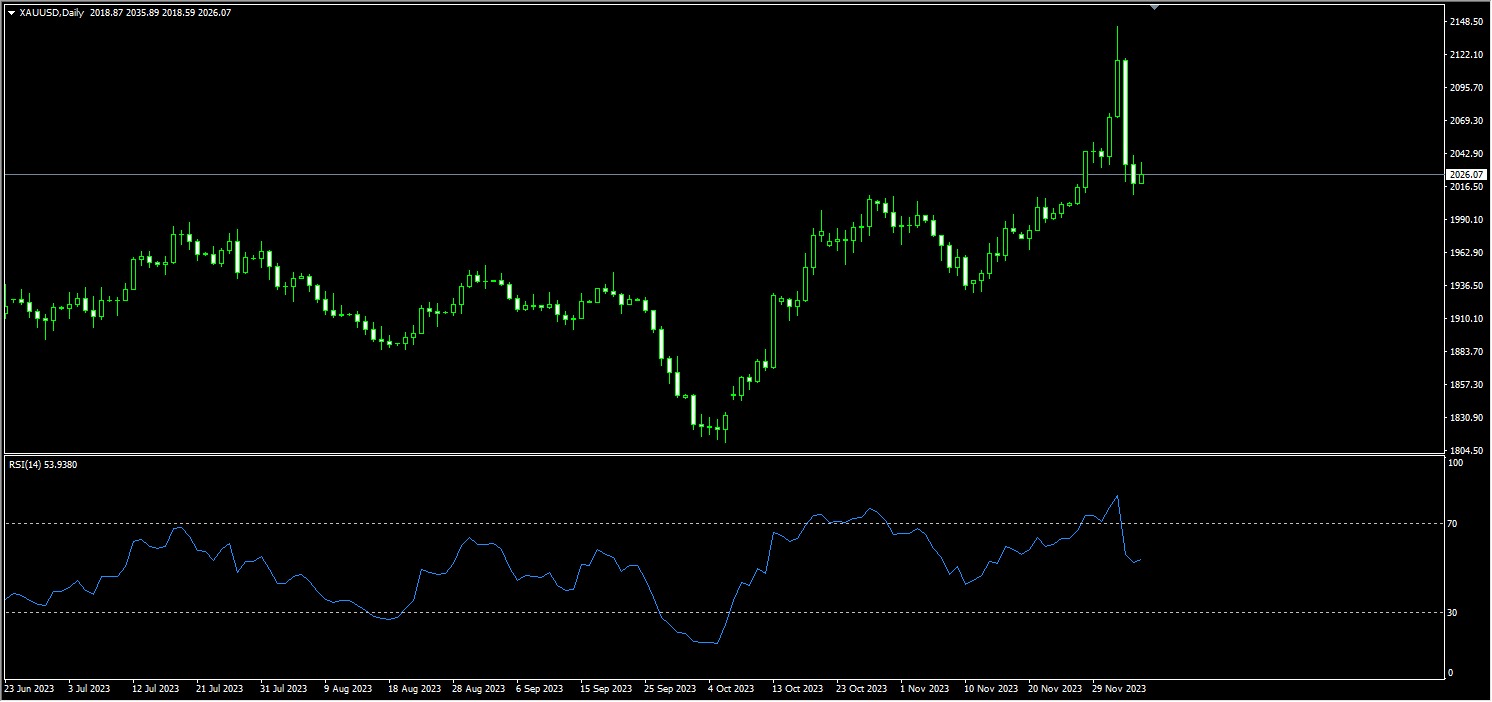This screenshot has height=702, width=1492.
Task: Click the RSI(14) 53.9380 indicator label
Action: pyautogui.click(x=42, y=465)
